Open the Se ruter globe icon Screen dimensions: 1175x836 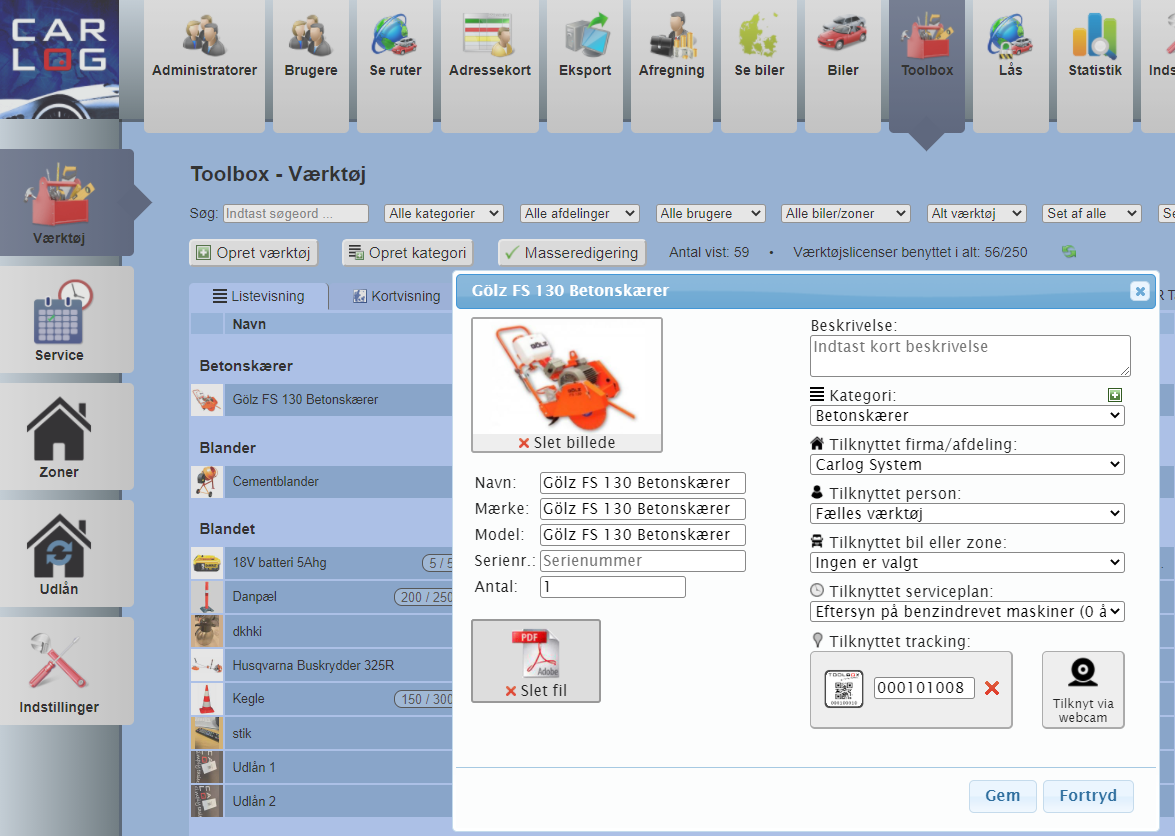coord(395,34)
